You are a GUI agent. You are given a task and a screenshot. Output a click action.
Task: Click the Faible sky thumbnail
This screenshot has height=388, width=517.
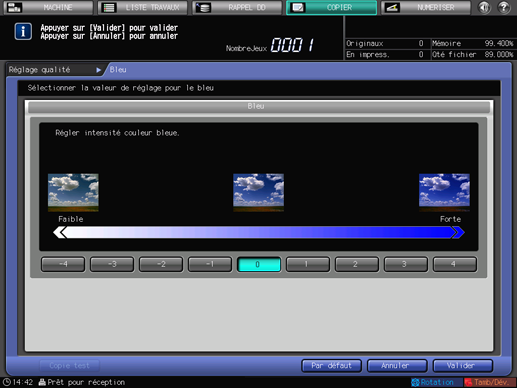[73, 192]
